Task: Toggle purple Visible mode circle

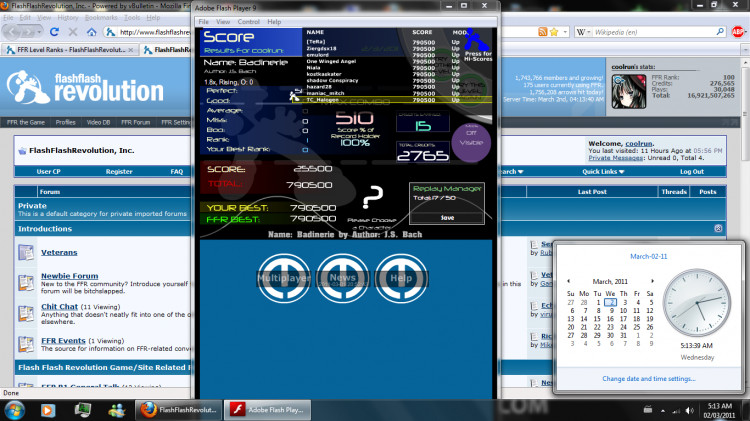Action: click(x=471, y=143)
